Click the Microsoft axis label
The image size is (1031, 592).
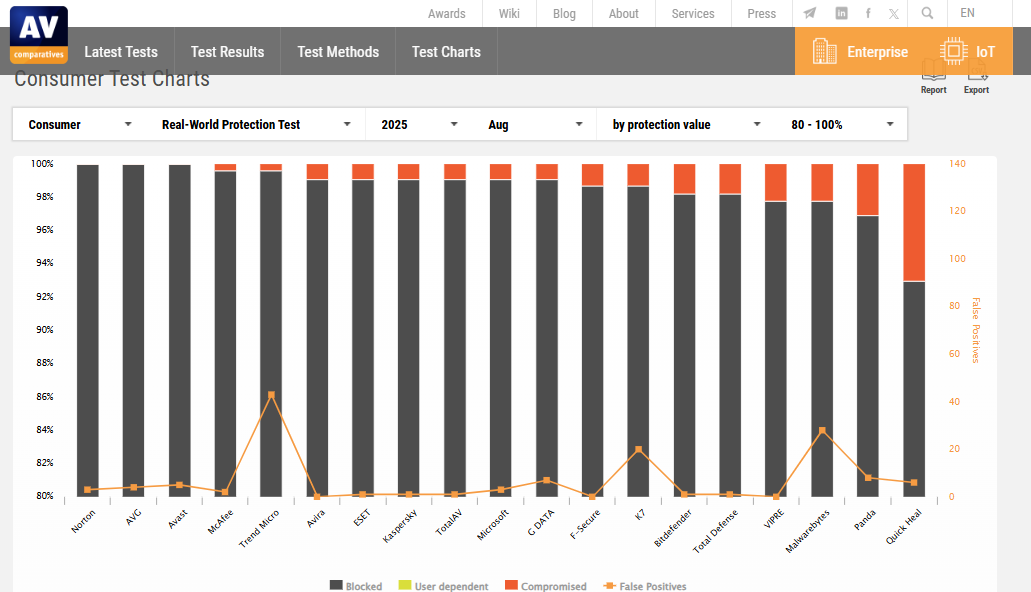tap(493, 524)
